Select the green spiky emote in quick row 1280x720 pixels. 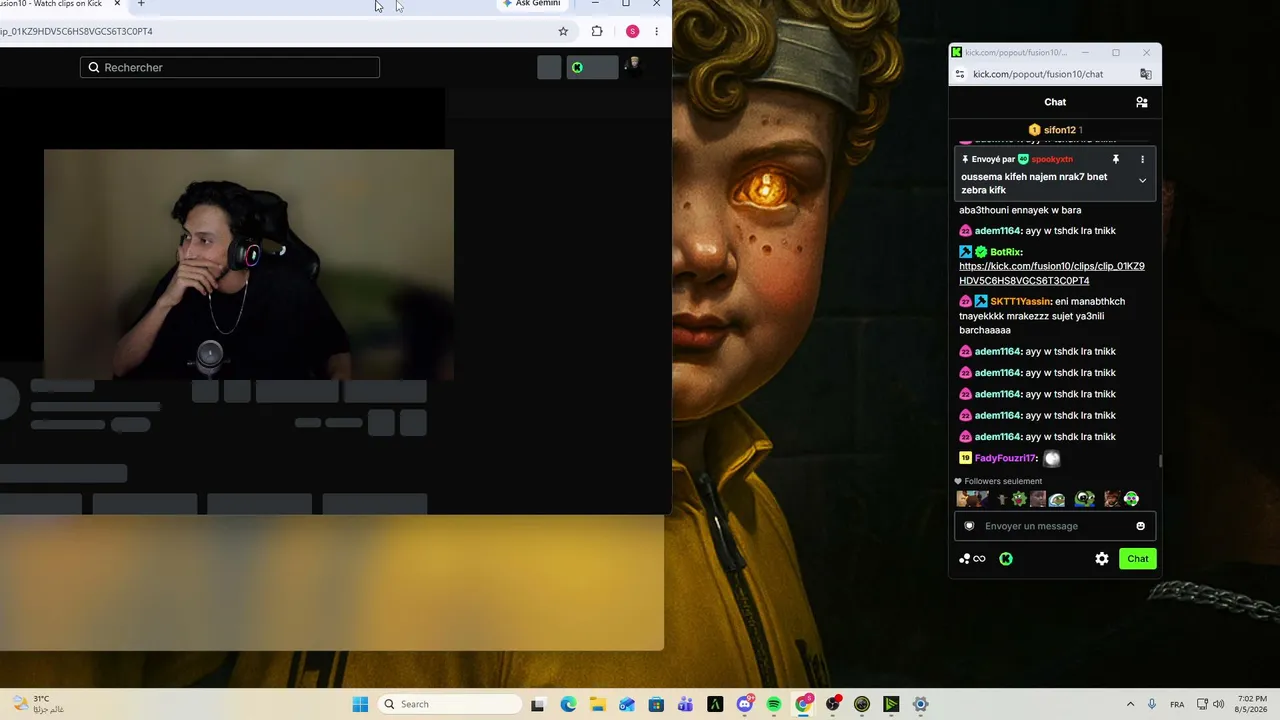tap(1019, 499)
